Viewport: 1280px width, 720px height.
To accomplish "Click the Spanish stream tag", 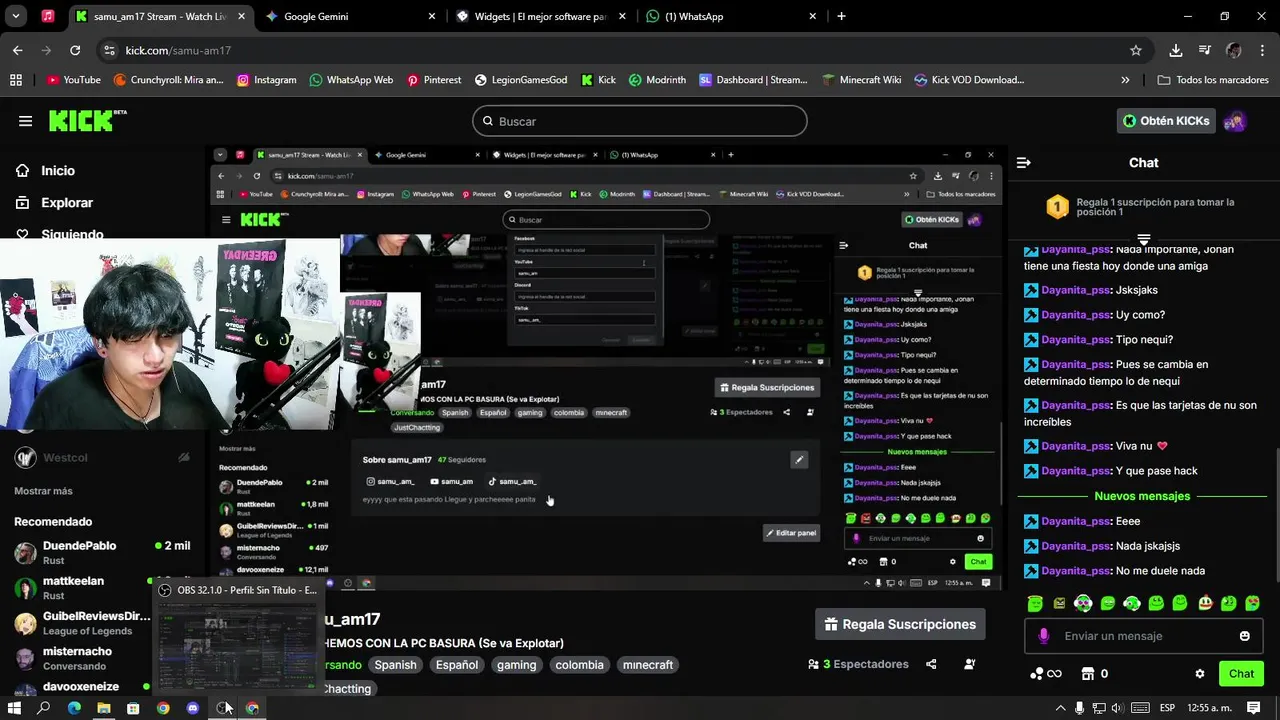I will pyautogui.click(x=396, y=665).
